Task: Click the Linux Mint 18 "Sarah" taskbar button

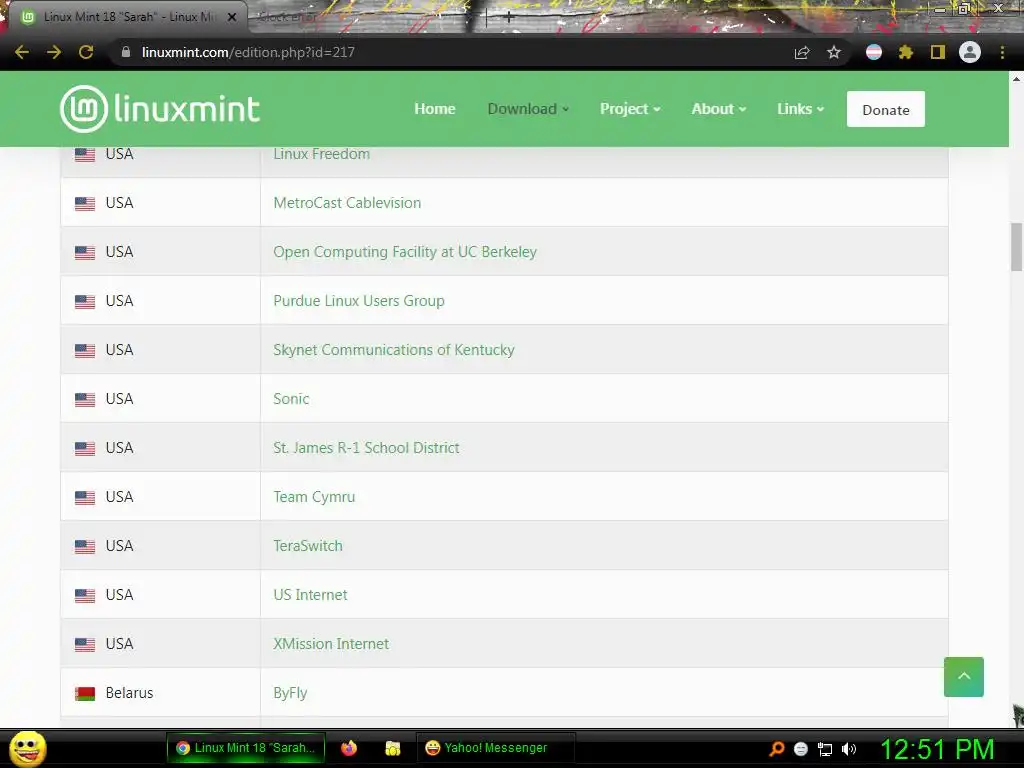Action: pos(246,748)
